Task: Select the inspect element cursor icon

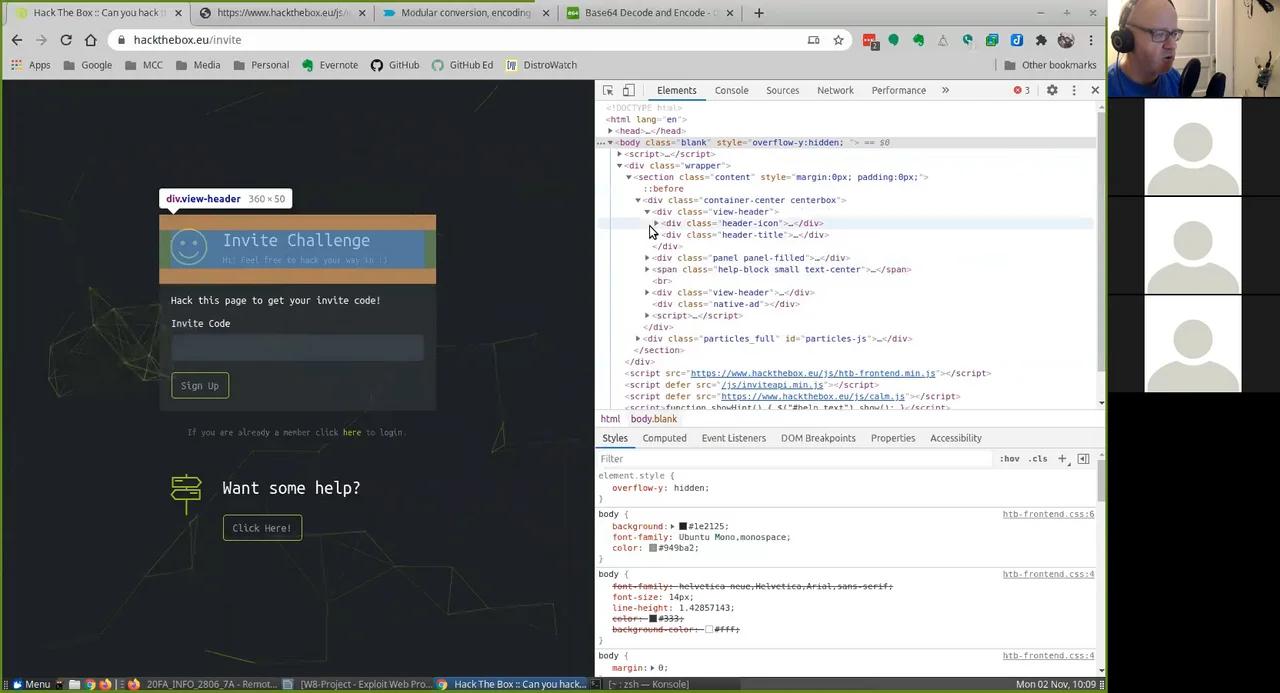Action: point(608,90)
